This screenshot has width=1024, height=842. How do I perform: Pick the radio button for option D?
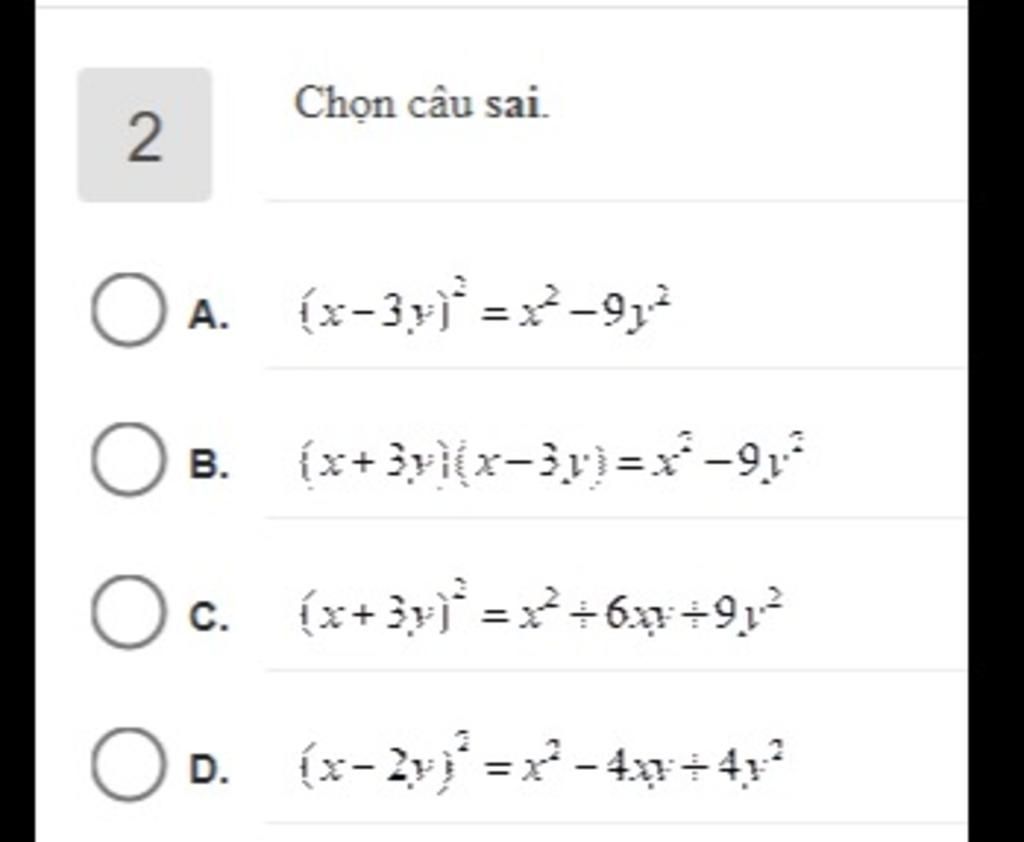pos(126,766)
